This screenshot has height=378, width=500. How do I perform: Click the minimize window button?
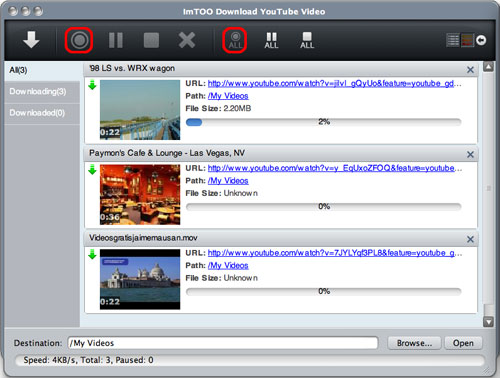(x=26, y=11)
